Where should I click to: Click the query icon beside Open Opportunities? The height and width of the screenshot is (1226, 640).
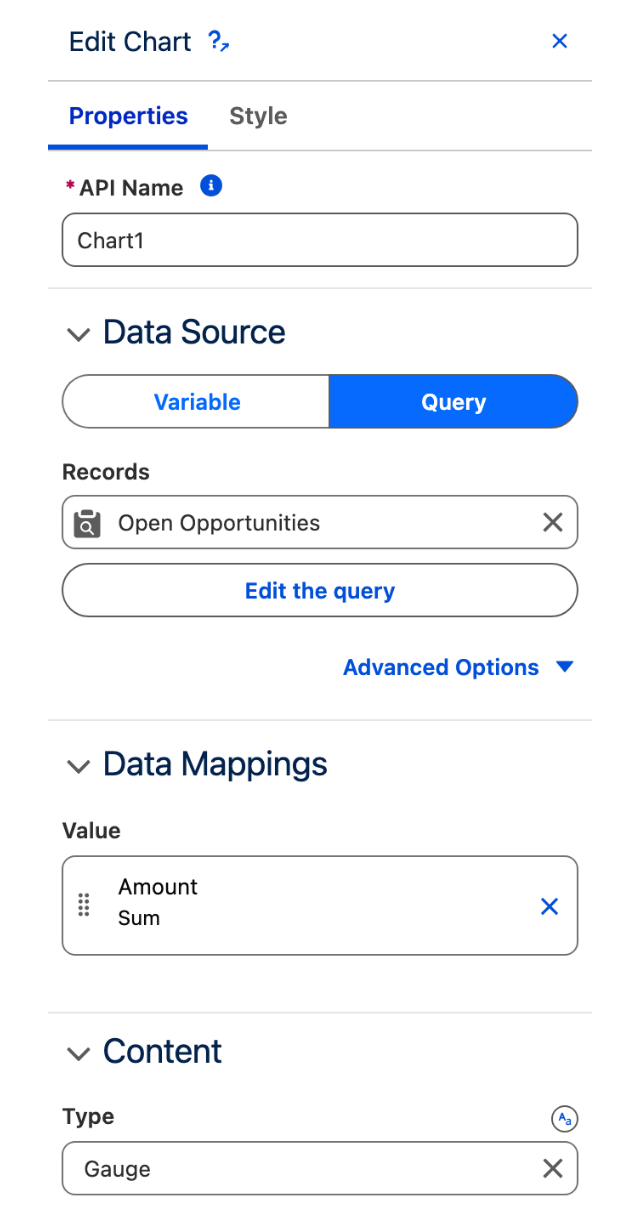pos(88,523)
